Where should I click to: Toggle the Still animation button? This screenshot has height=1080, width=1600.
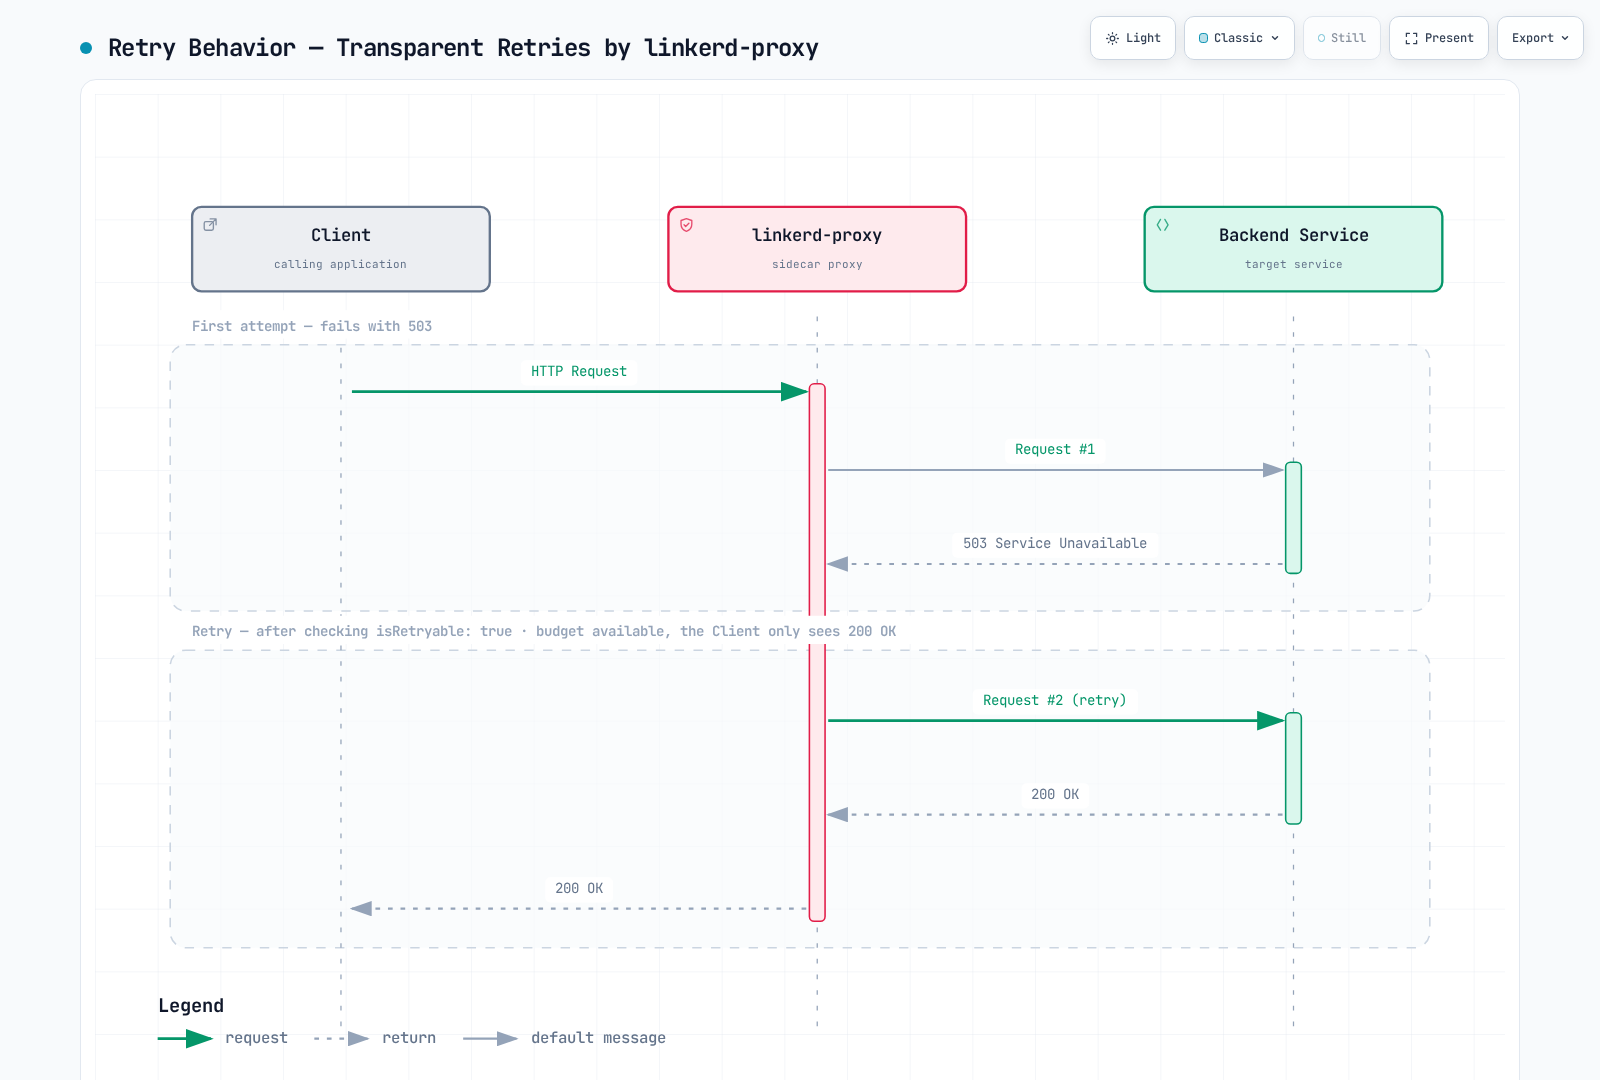coord(1342,38)
